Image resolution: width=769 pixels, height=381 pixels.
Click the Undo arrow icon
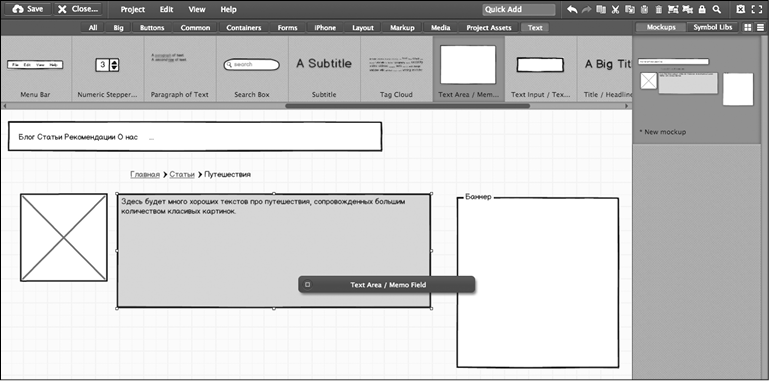click(x=572, y=9)
